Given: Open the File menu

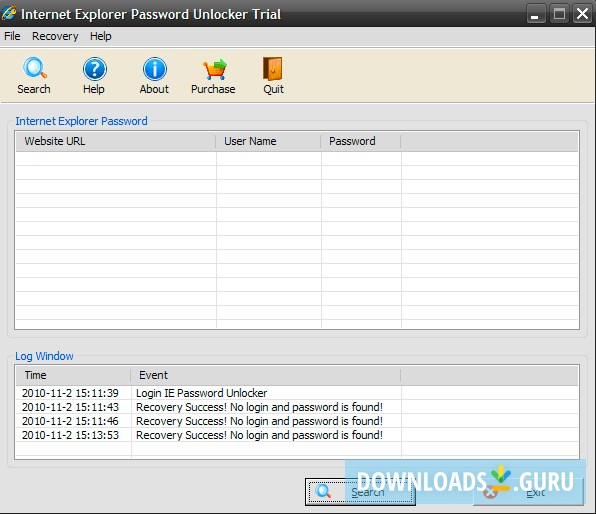Looking at the screenshot, I should (x=12, y=36).
